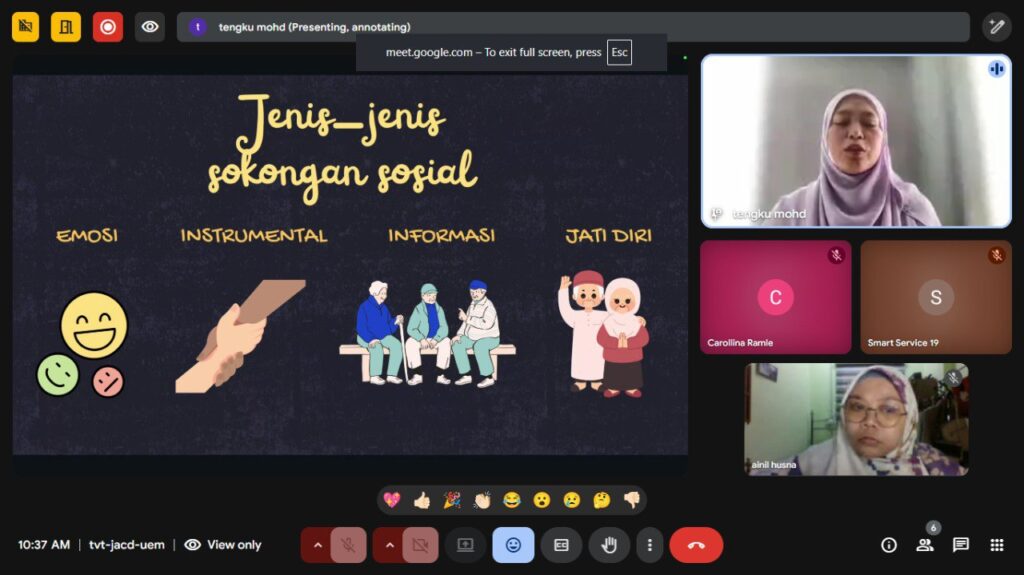The height and width of the screenshot is (575, 1024).
Task: Expand video settings chevron beside camera
Action: click(x=389, y=545)
